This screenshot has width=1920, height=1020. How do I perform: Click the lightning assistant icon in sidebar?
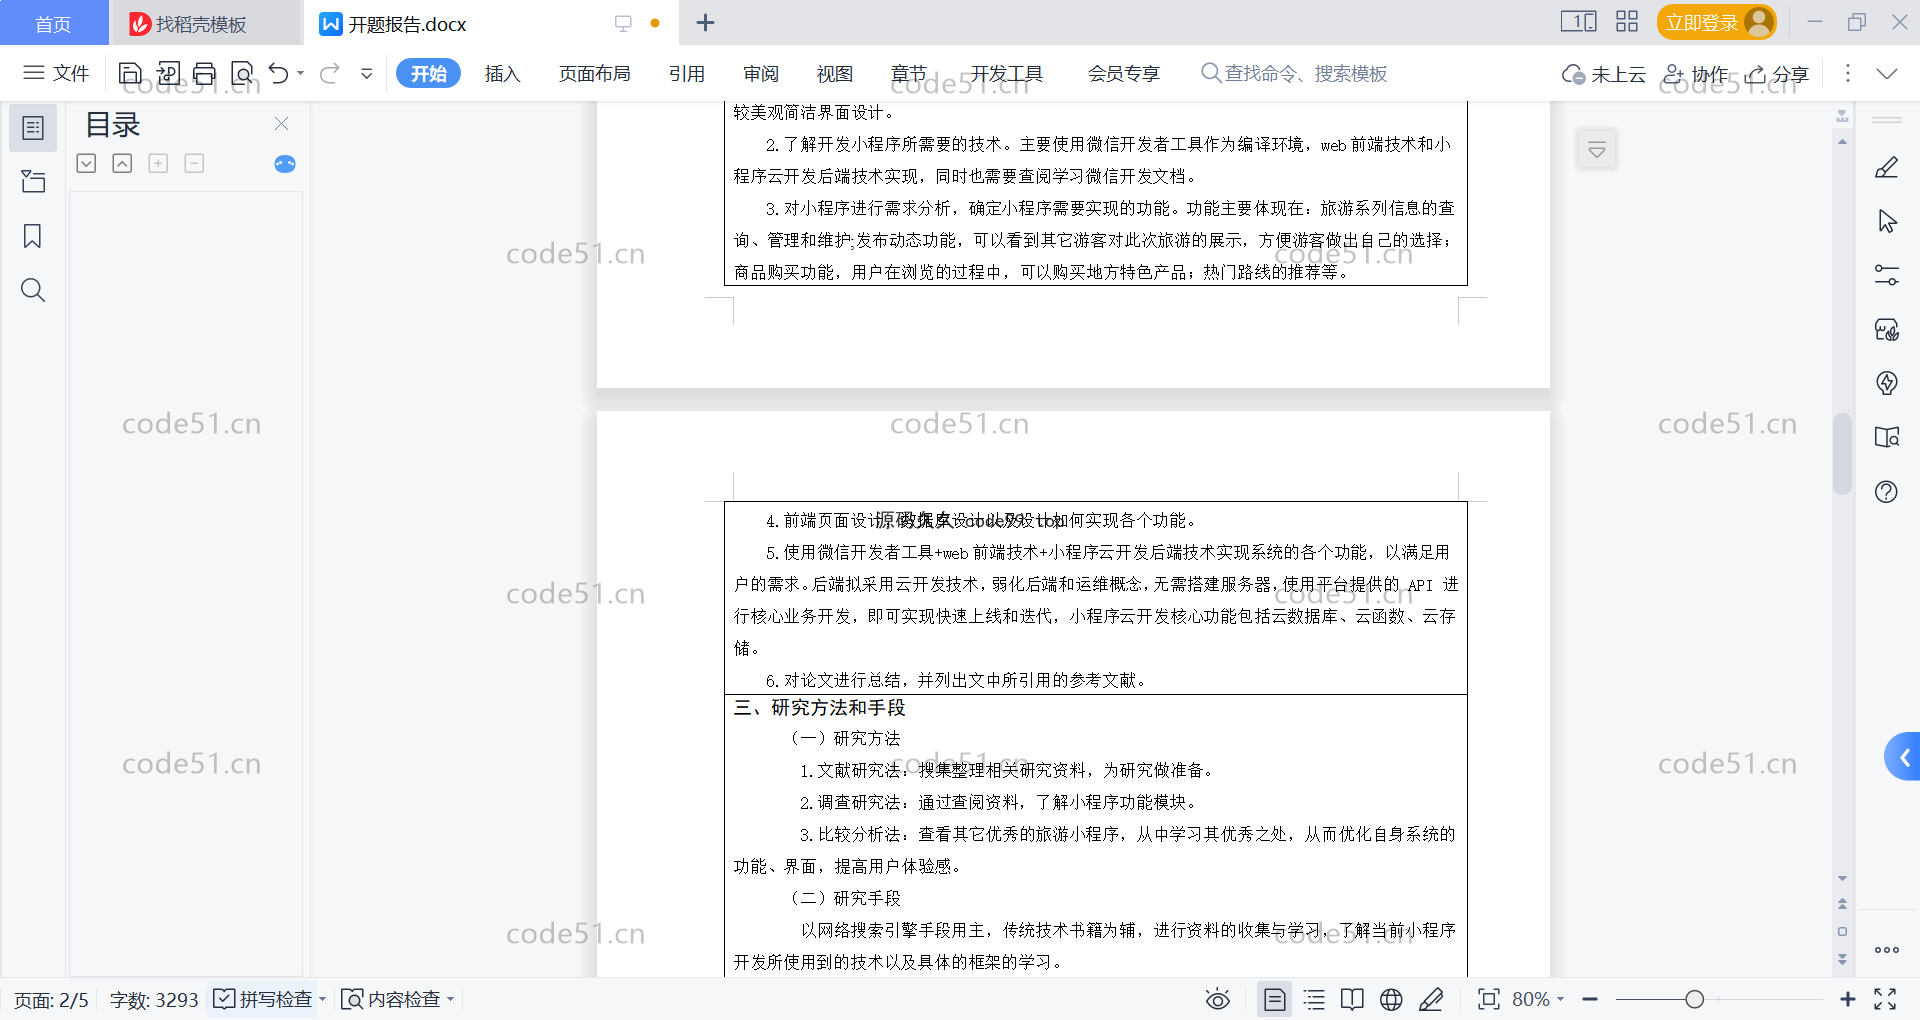[1887, 383]
